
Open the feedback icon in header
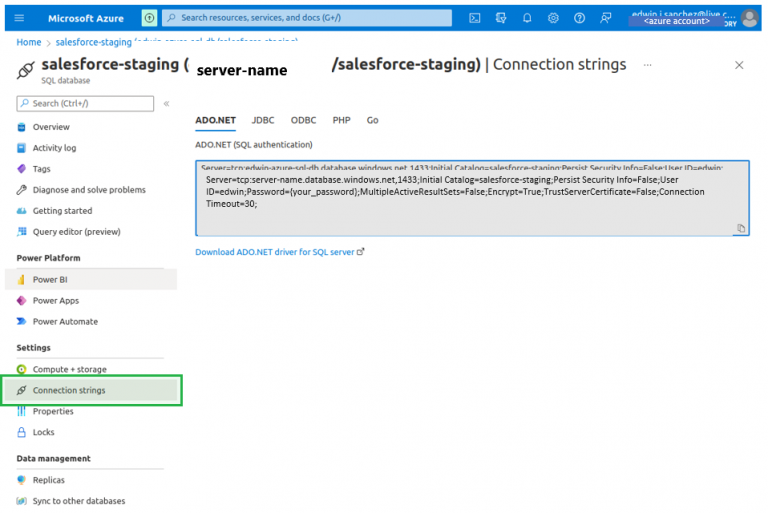pyautogui.click(x=605, y=18)
